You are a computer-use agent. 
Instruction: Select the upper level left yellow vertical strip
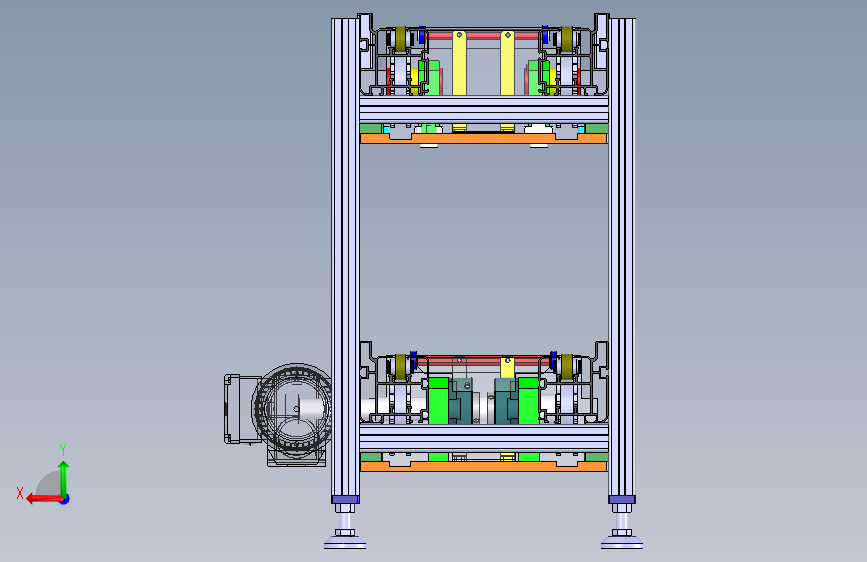(459, 64)
